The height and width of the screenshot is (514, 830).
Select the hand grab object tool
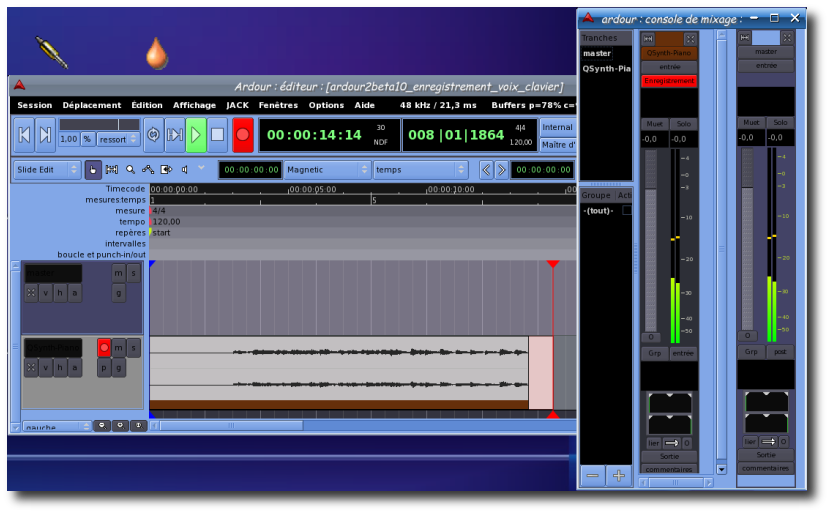pos(93,170)
